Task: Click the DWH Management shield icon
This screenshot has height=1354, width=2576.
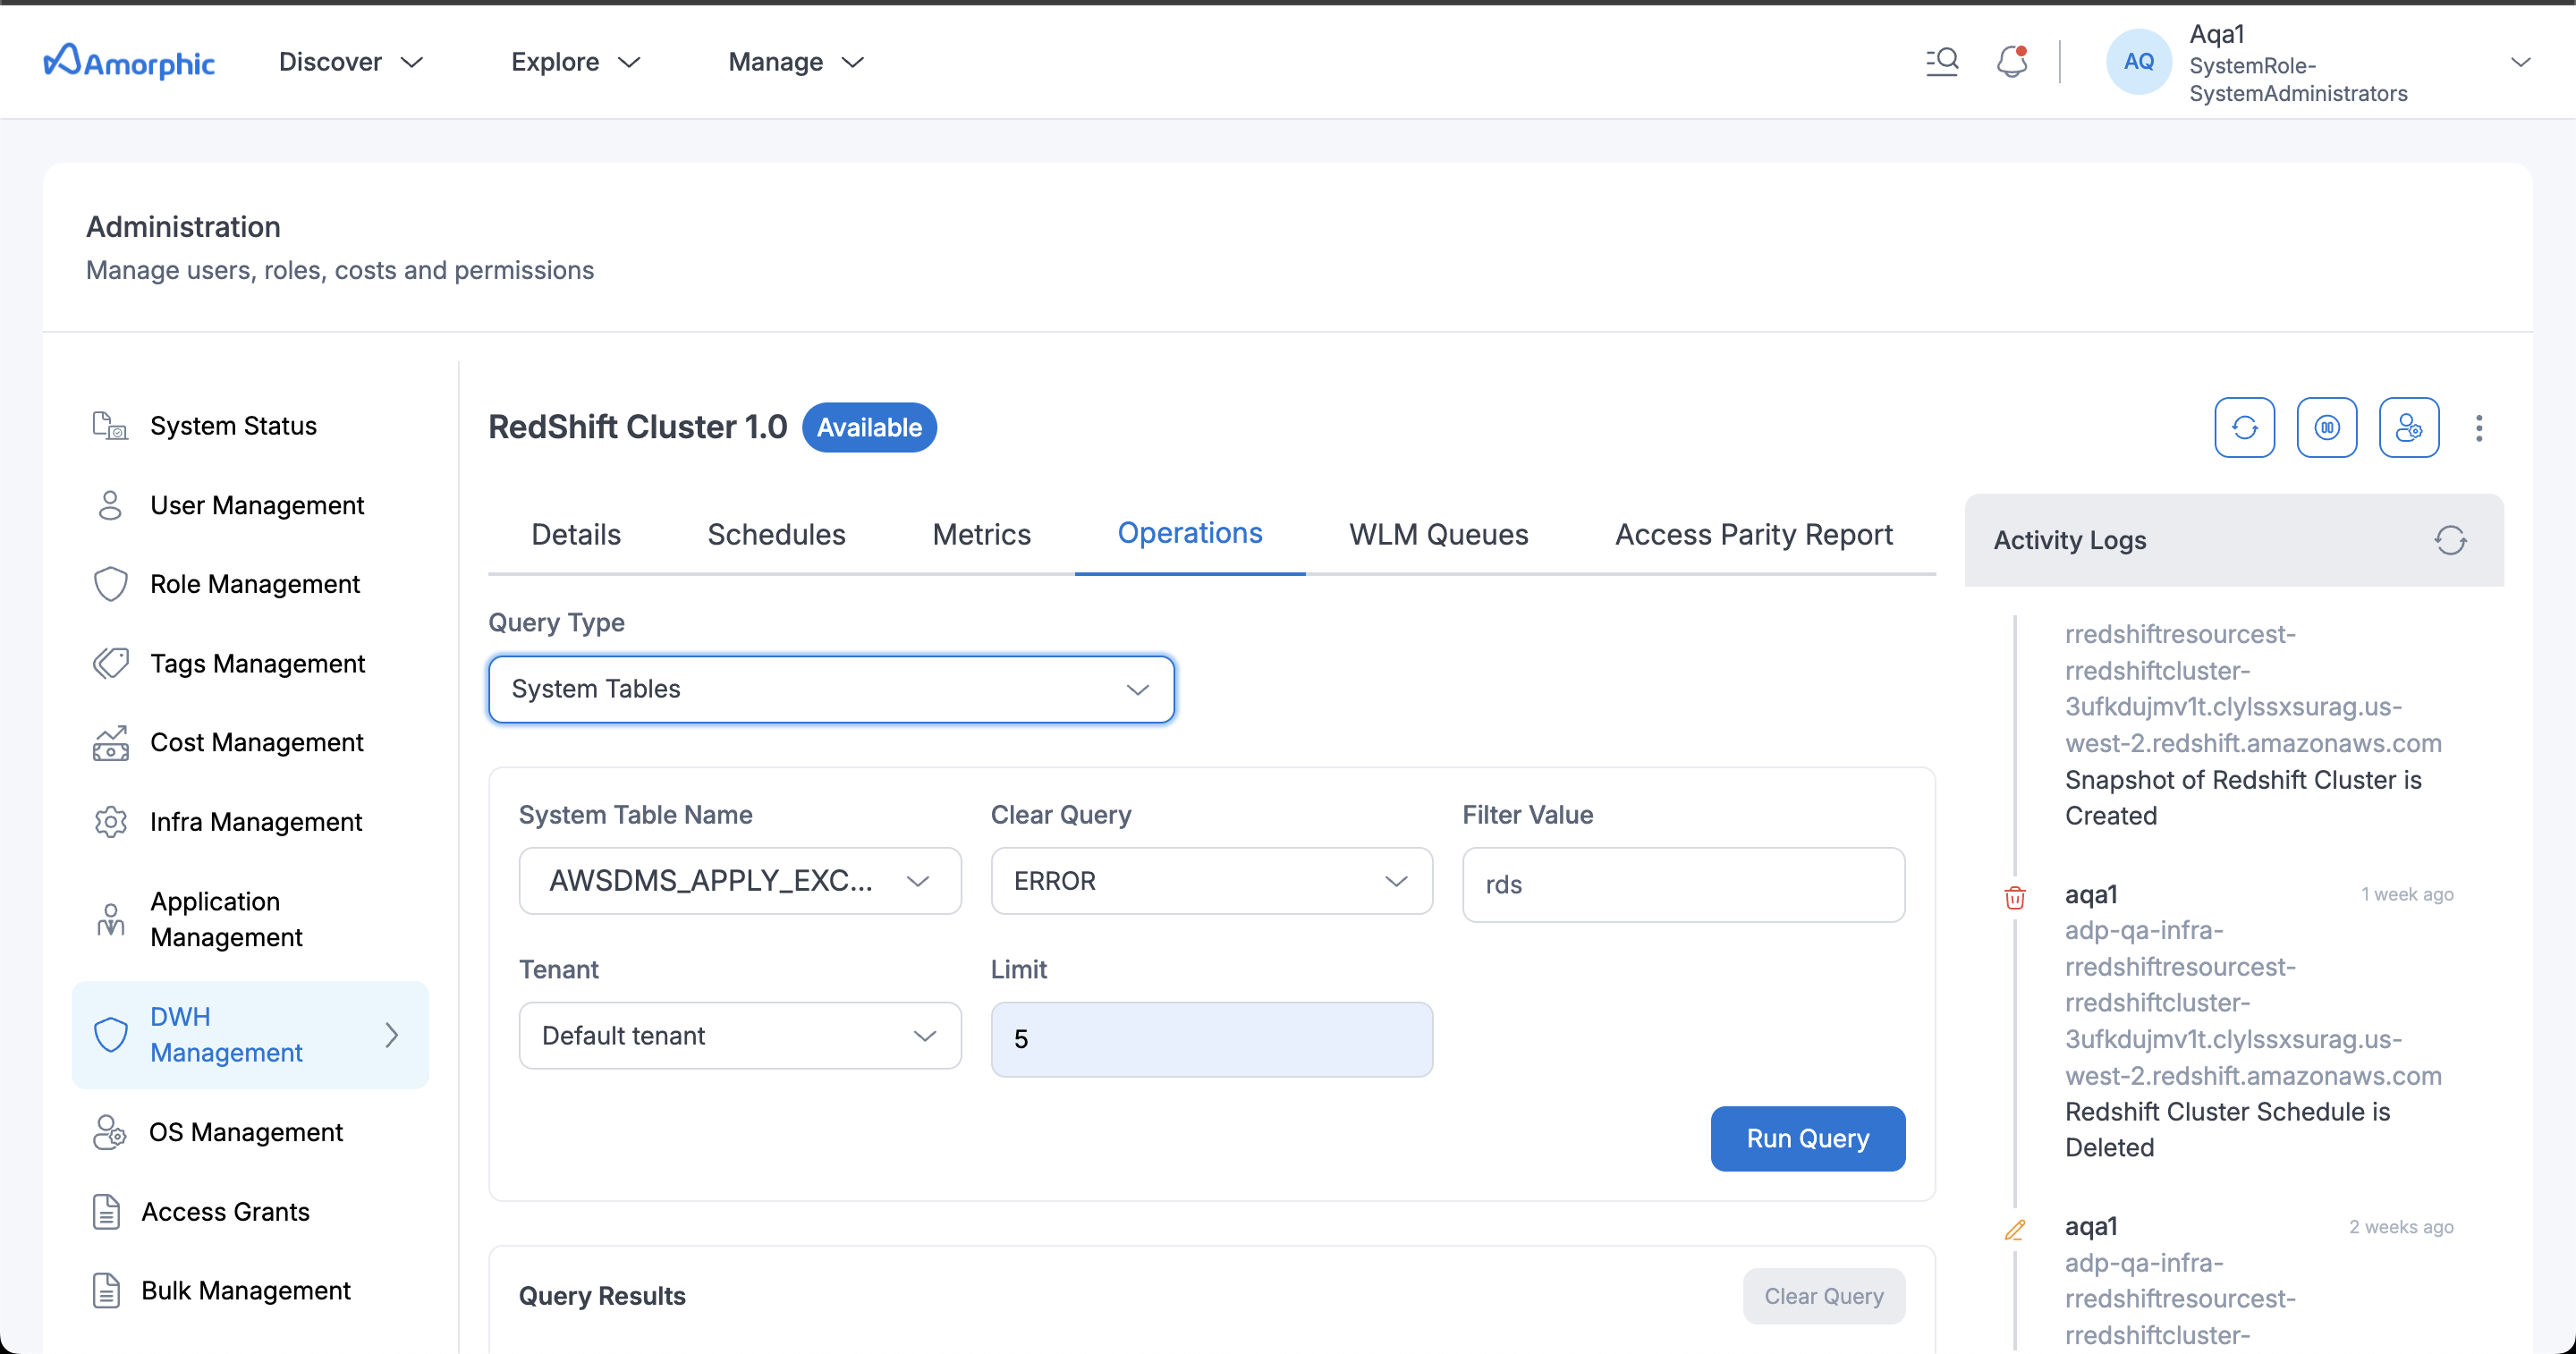Action: click(110, 1035)
